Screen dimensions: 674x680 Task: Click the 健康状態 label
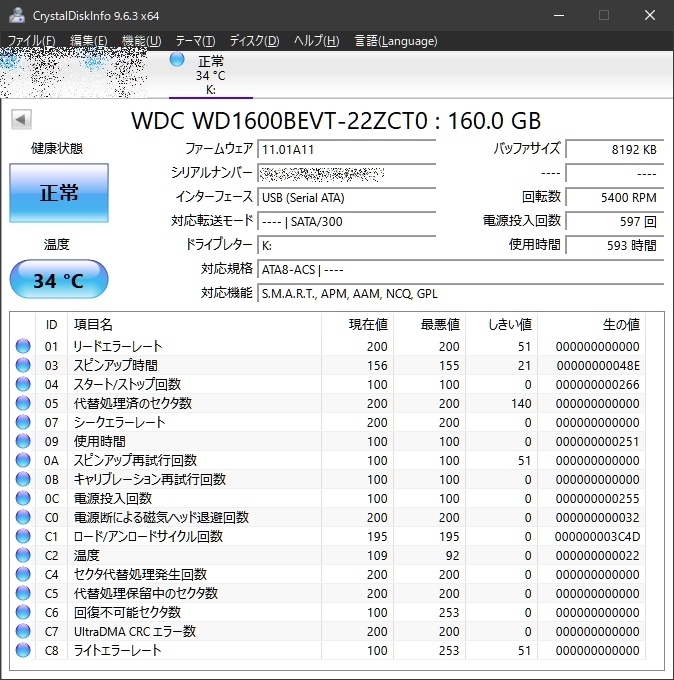57,149
